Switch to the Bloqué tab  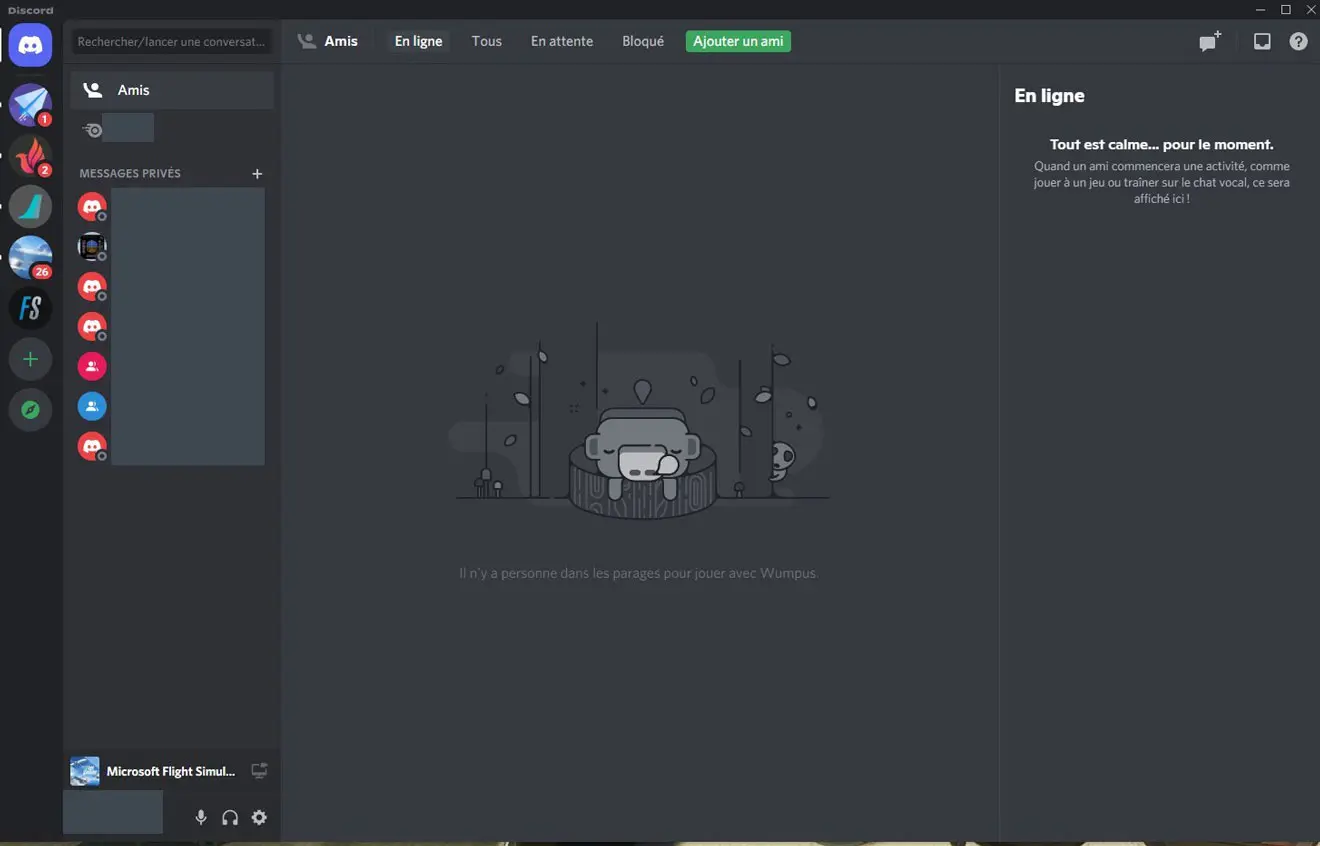point(643,42)
